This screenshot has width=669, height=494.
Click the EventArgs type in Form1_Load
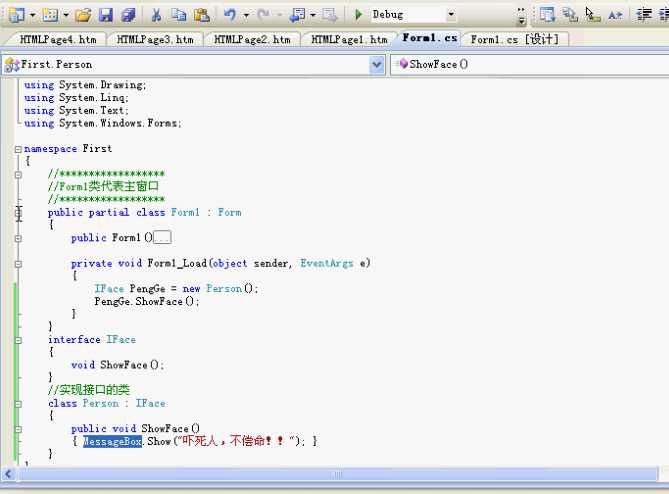click(327, 264)
